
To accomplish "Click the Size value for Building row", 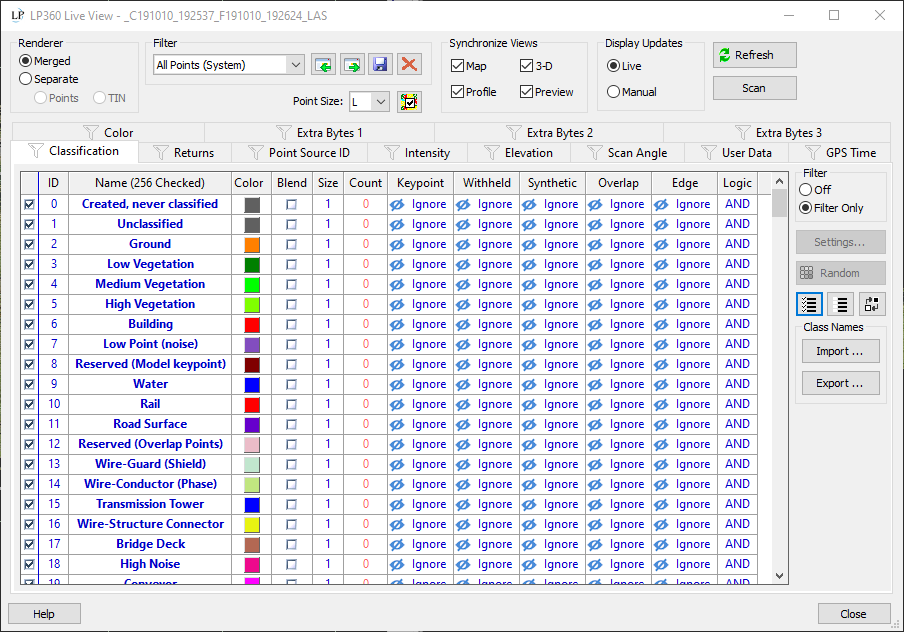I will point(327,324).
